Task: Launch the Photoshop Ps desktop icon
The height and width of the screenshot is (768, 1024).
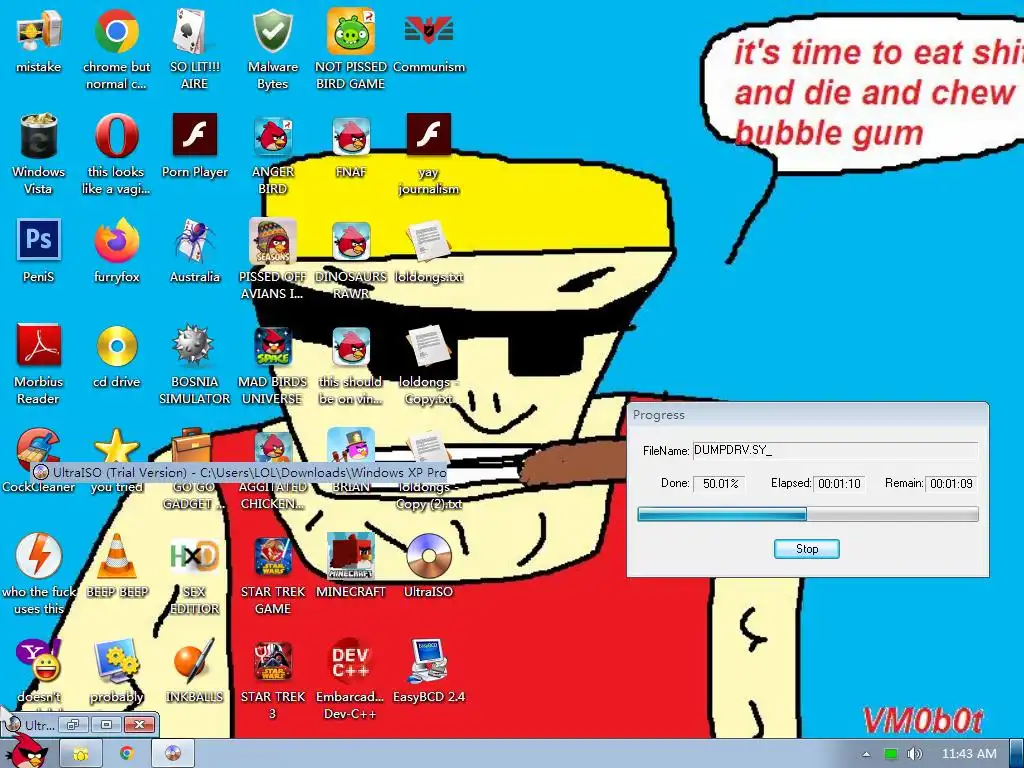Action: pos(39,240)
